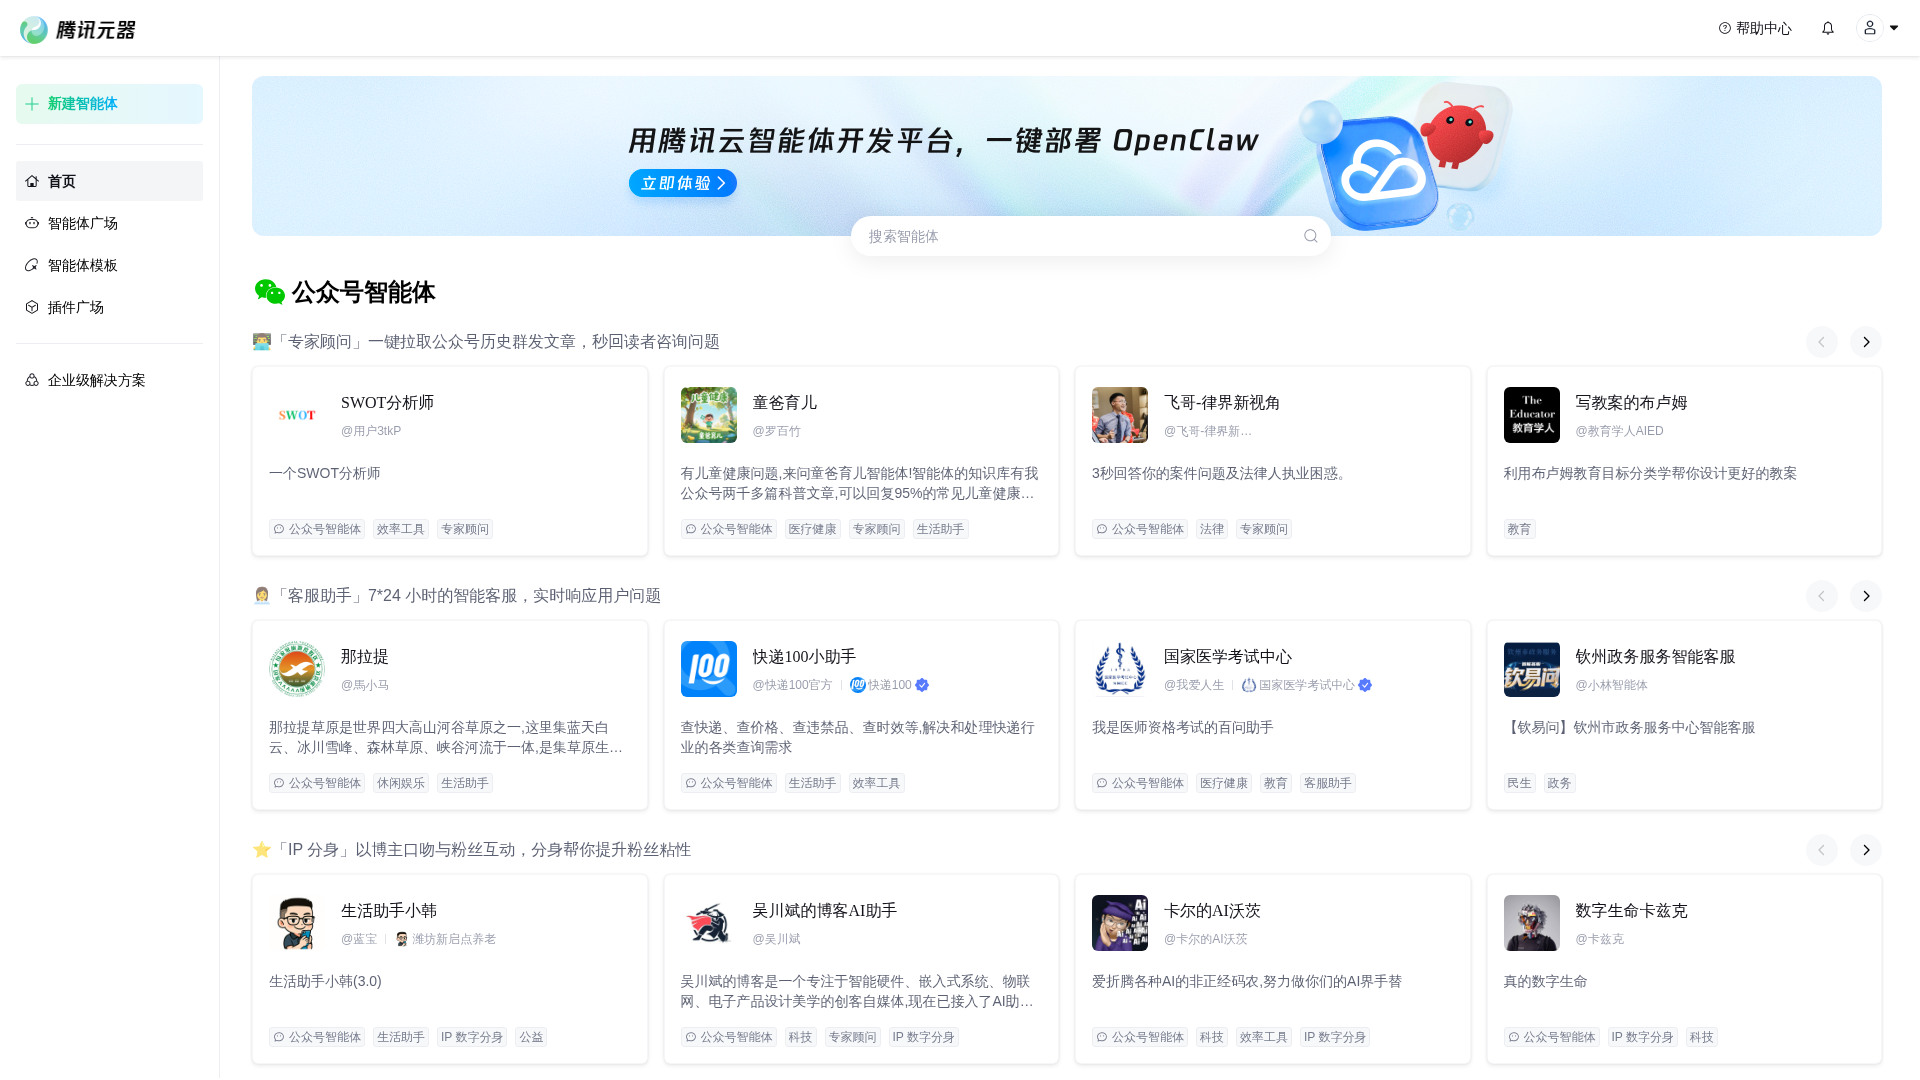This screenshot has width=1920, height=1080.
Task: Click 政务 tag on 钦州政务服务智能客服 card
Action: point(1560,783)
